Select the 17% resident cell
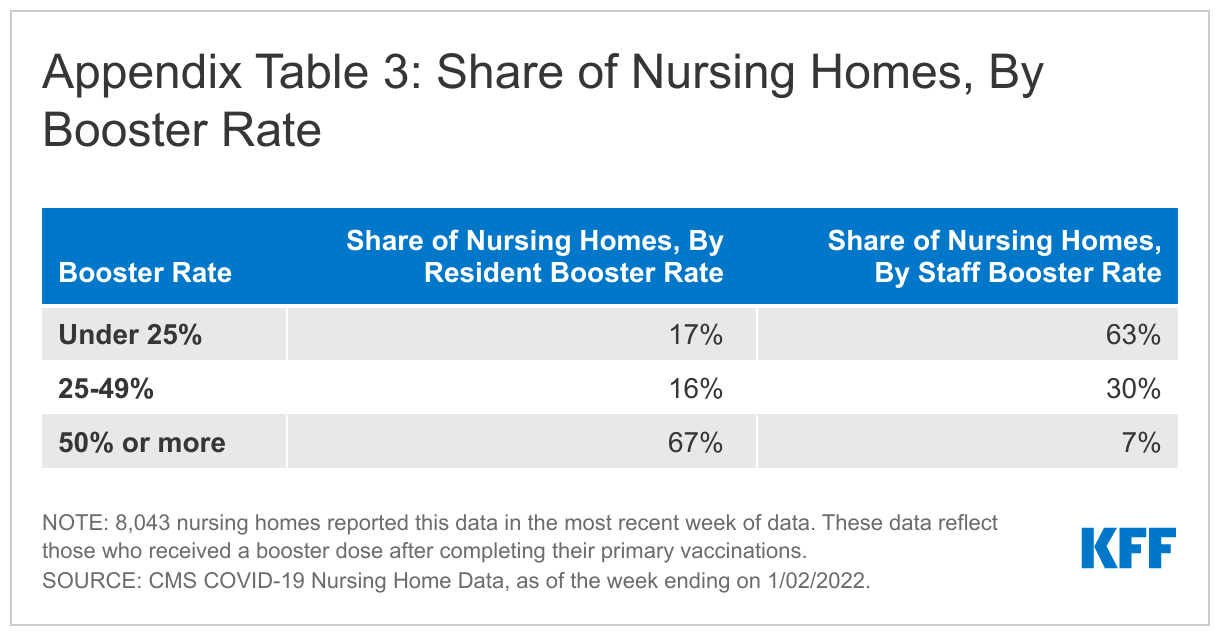Image resolution: width=1220 pixels, height=636 pixels. pos(696,335)
